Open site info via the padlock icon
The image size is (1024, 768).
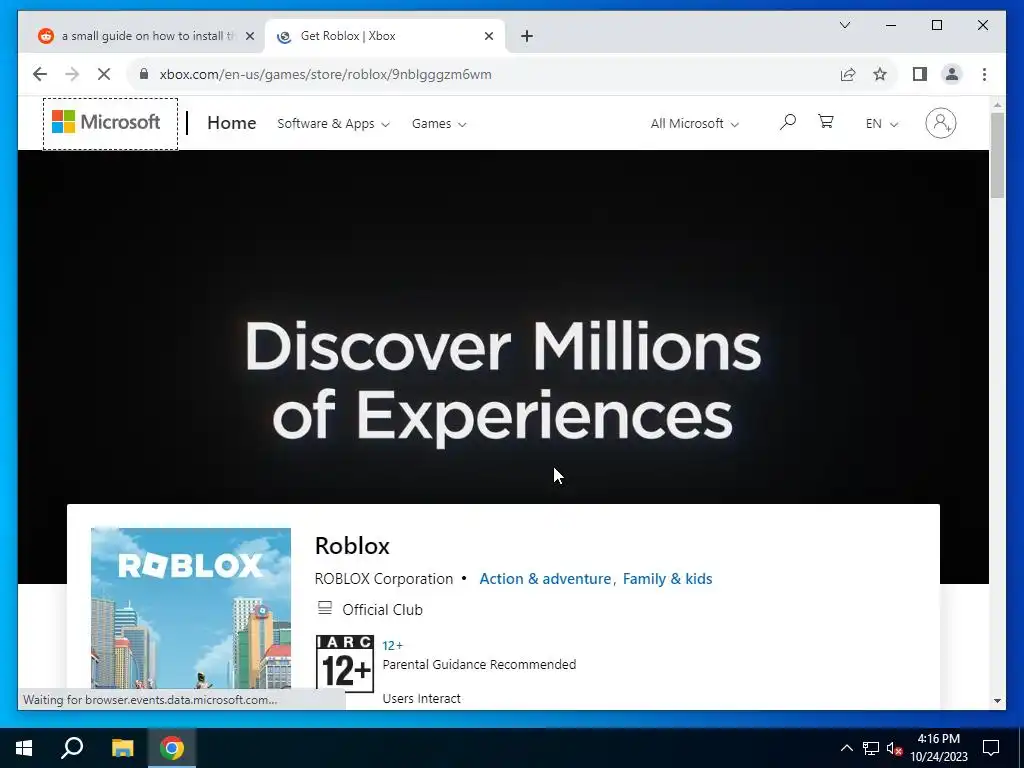144,74
